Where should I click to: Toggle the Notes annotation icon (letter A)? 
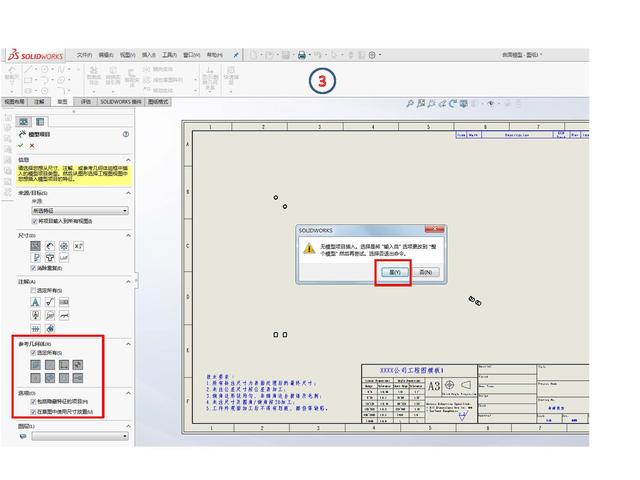36,302
